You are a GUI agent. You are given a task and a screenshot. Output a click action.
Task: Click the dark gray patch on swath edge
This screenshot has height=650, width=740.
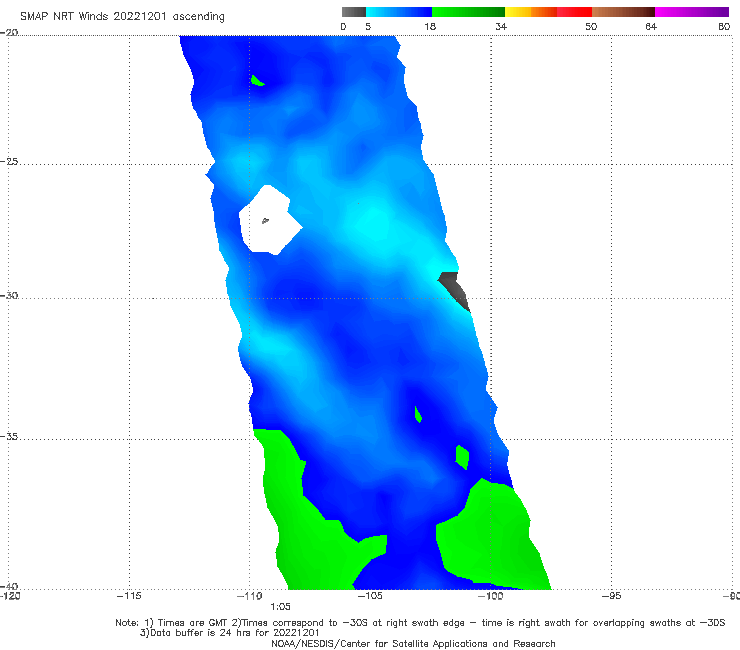tap(455, 291)
